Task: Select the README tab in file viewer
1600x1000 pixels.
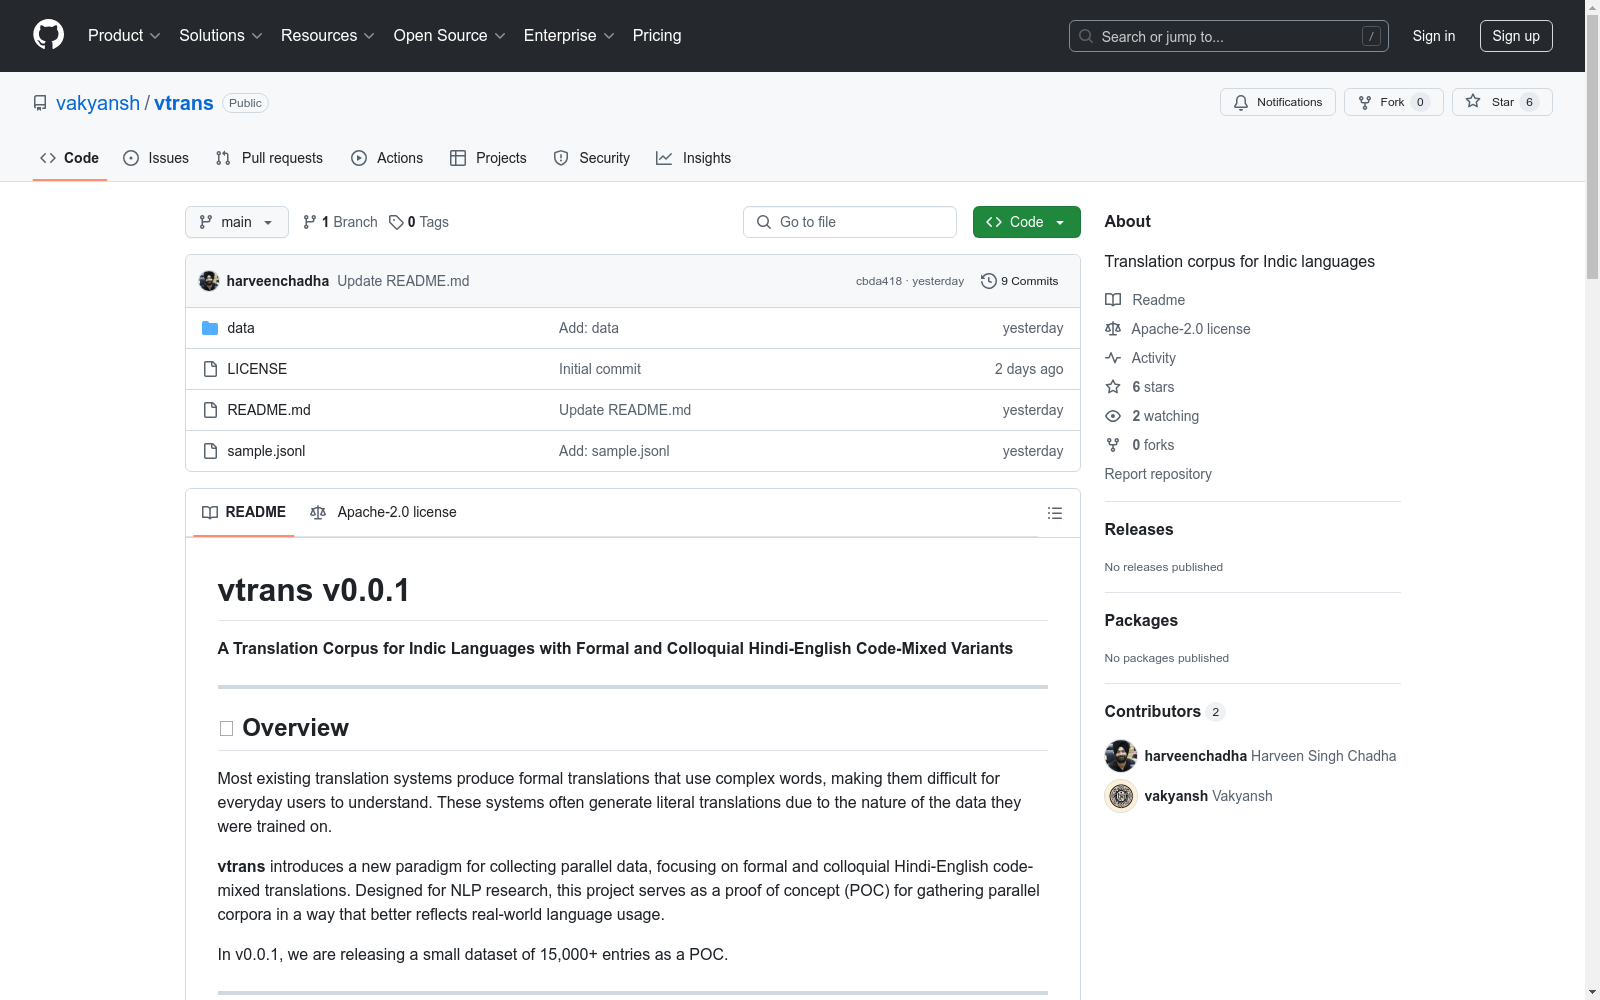Action: click(244, 512)
